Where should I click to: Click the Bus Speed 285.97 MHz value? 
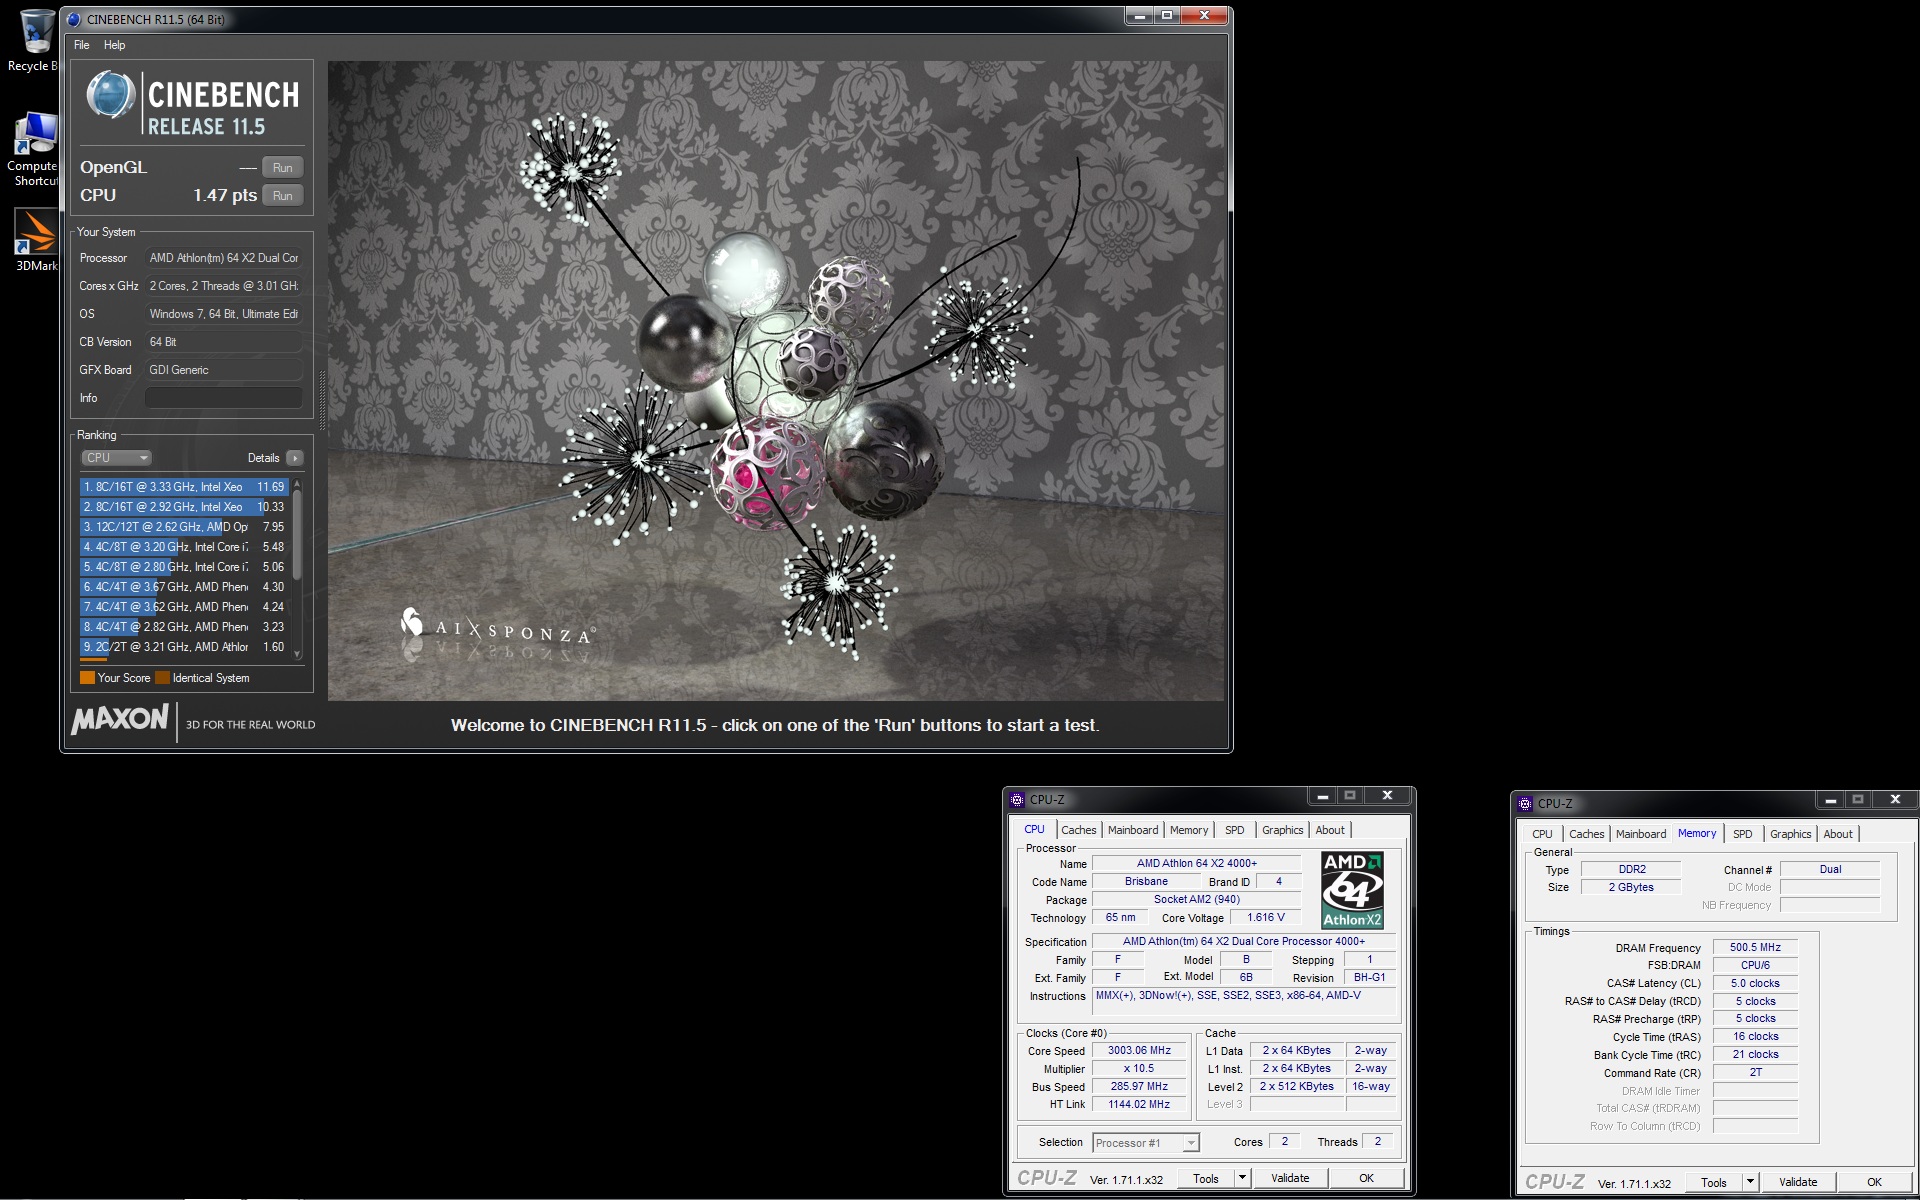[x=1139, y=1087]
